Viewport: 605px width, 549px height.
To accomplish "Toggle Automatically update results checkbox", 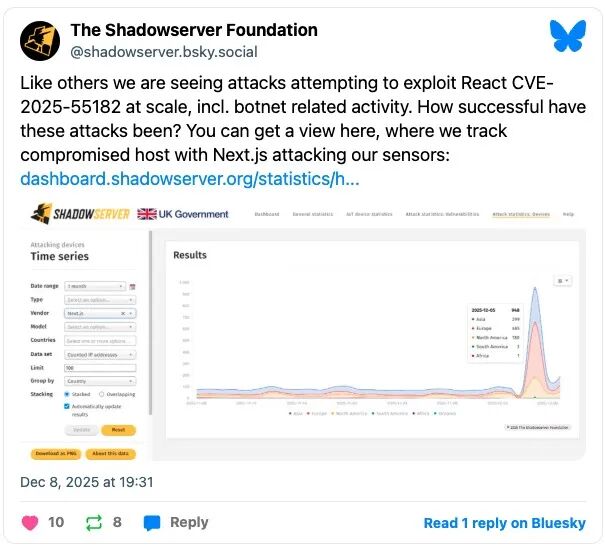I will tap(67, 406).
